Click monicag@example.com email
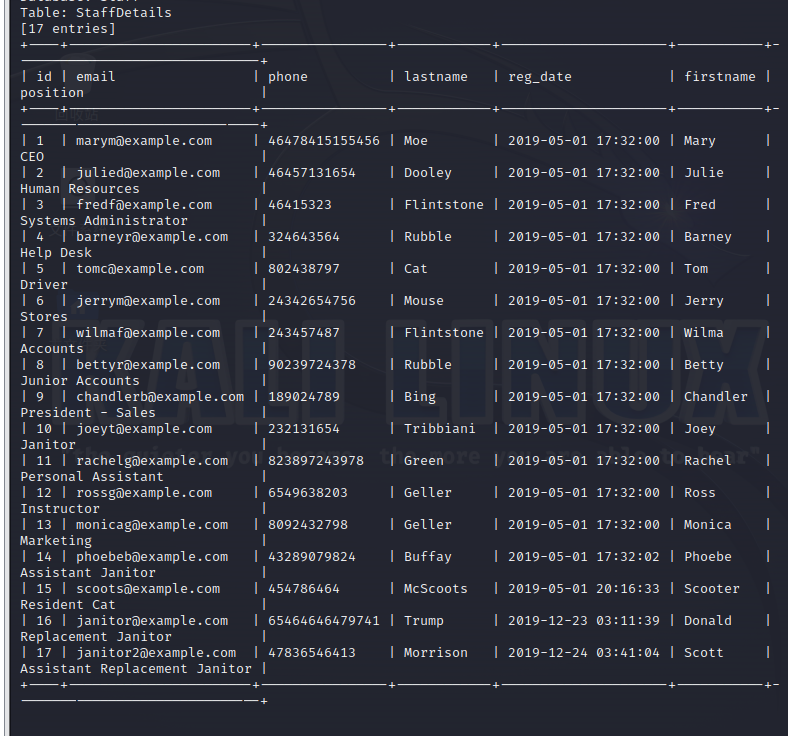788x736 pixels. click(152, 525)
